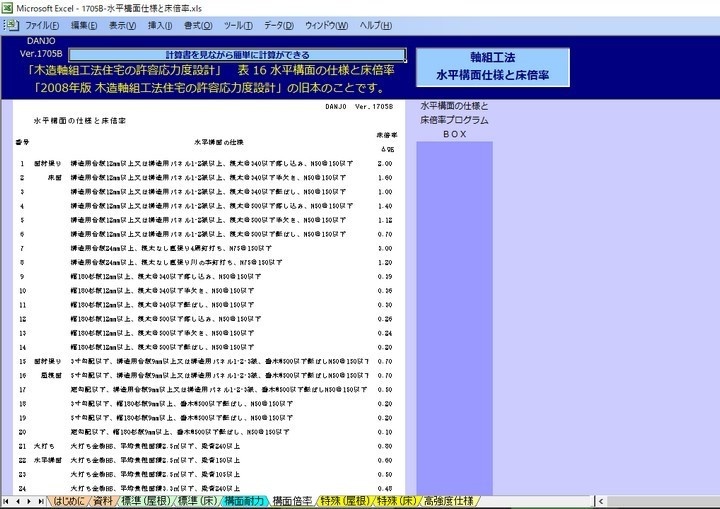Go to the previous sheet tab arrow

pos(17,501)
